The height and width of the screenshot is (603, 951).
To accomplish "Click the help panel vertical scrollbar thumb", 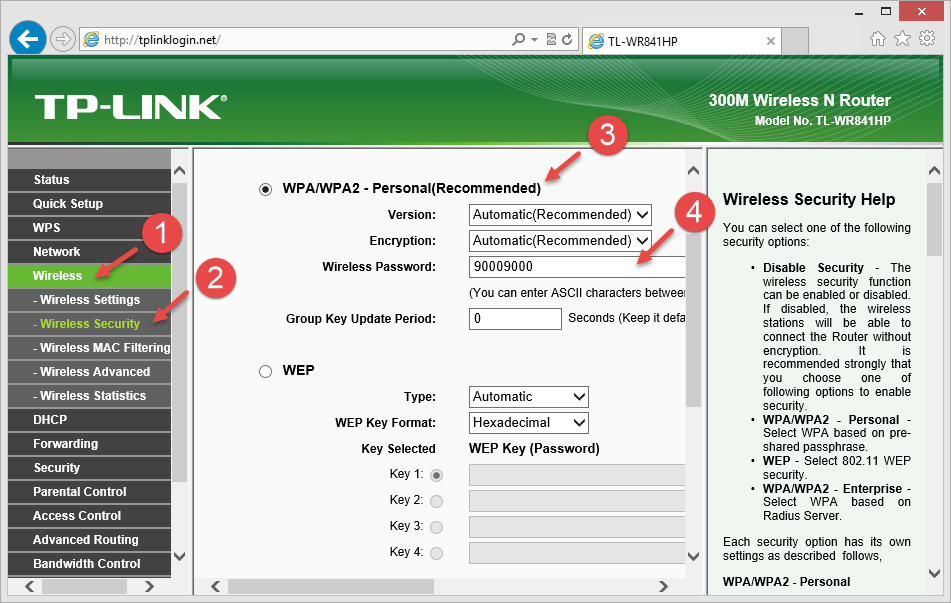I will click(935, 220).
